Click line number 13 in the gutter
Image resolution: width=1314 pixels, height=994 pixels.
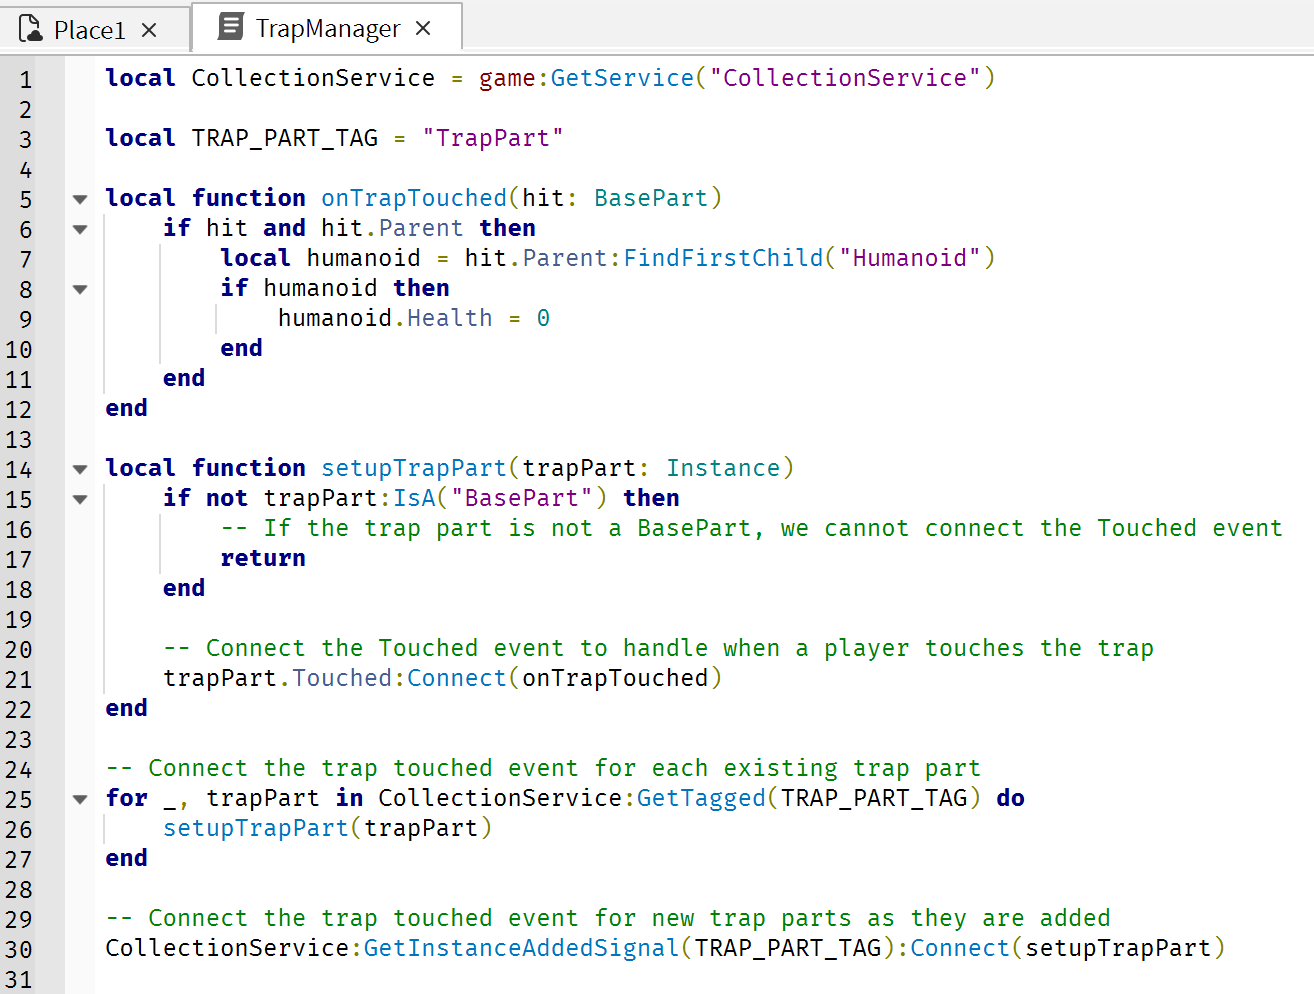point(19,440)
